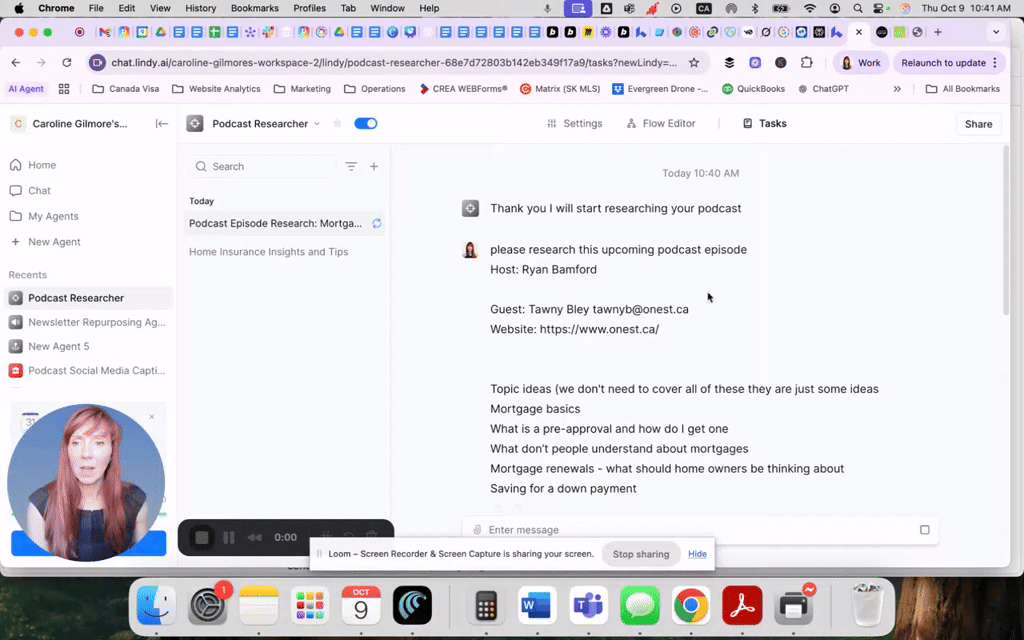Open Home in the sidebar

point(42,165)
